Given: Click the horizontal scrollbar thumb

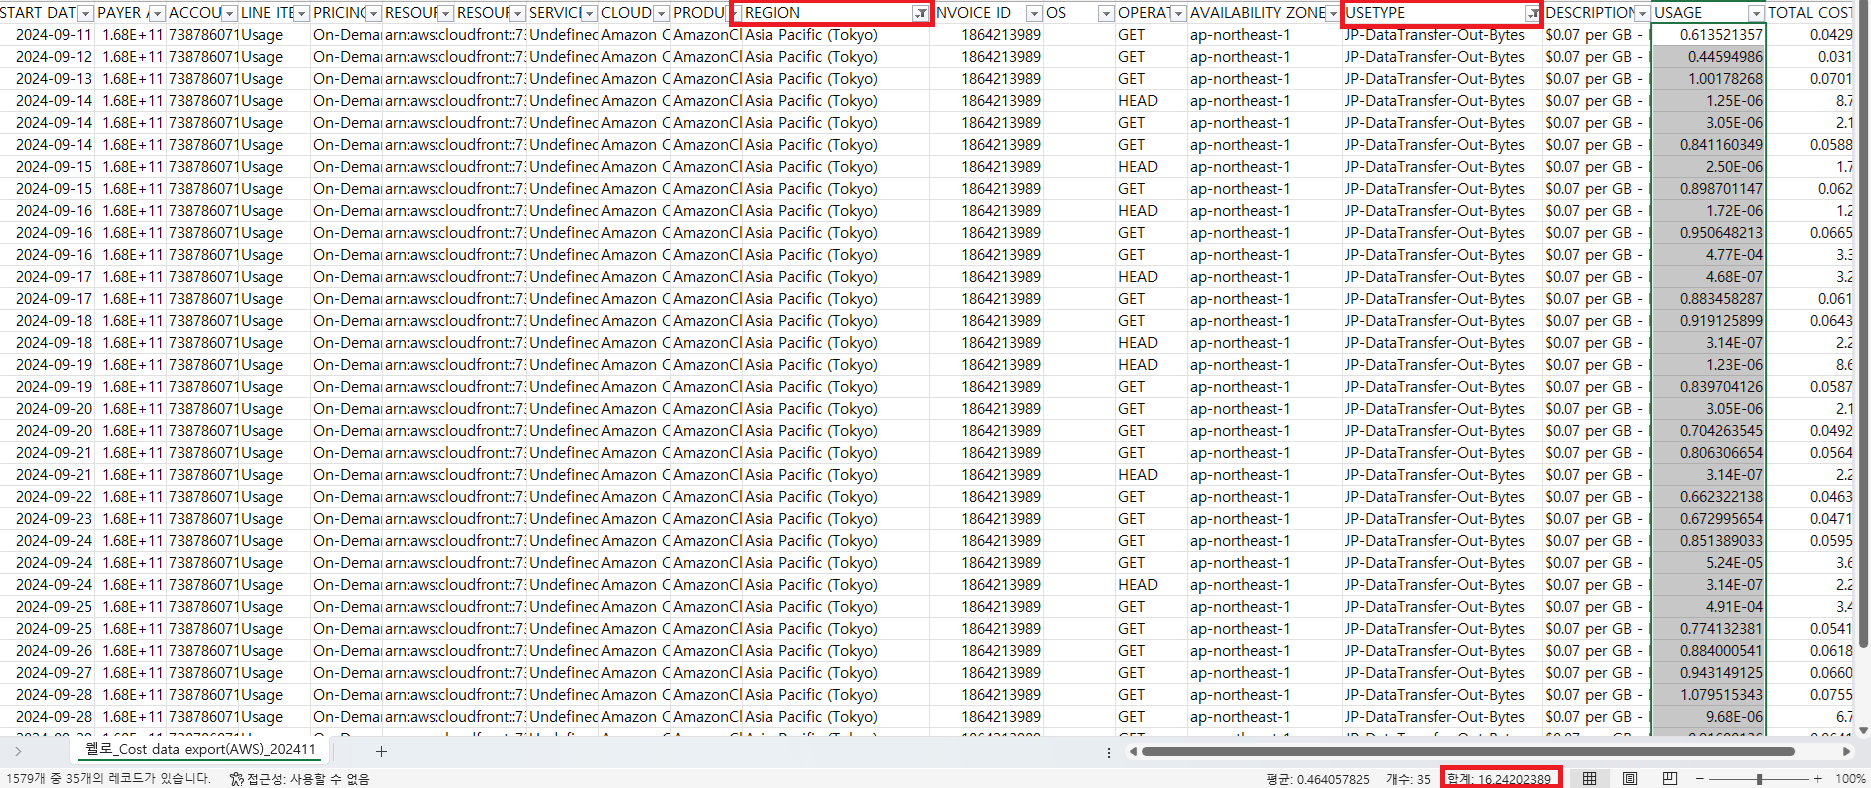Looking at the screenshot, I should pyautogui.click(x=1469, y=751).
